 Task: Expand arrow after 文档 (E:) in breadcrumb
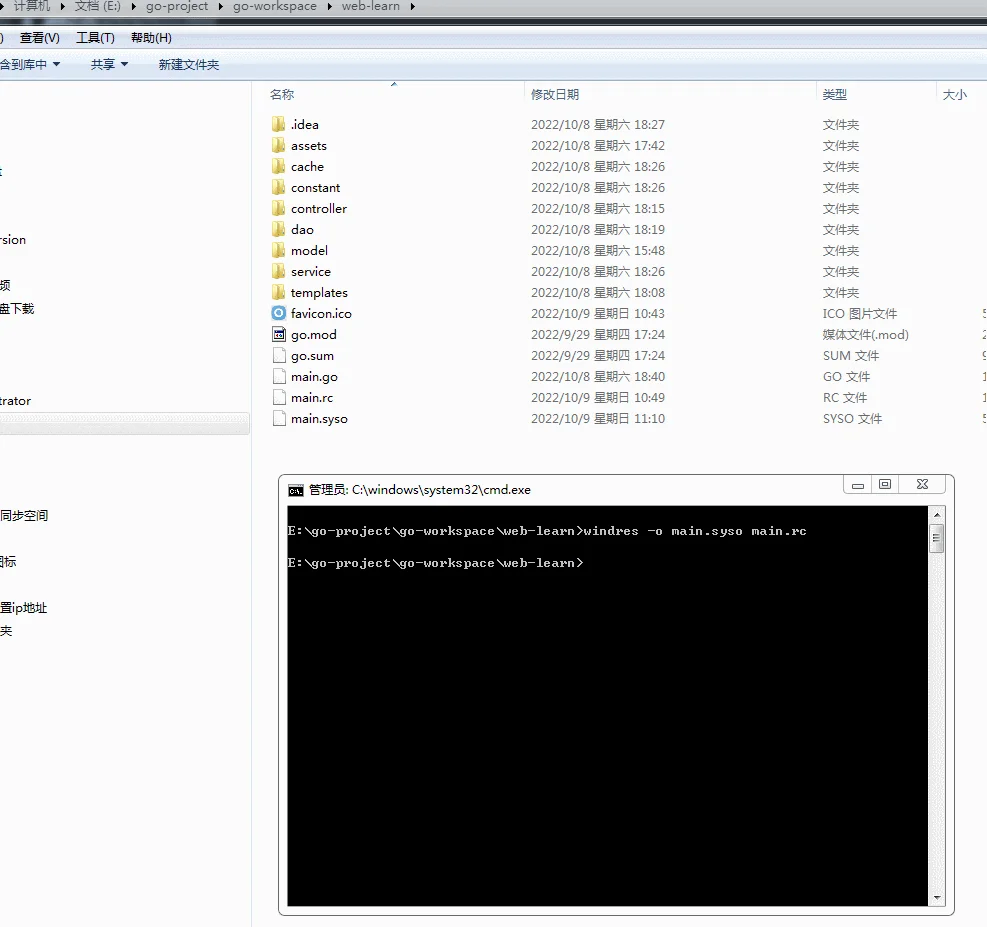(133, 6)
